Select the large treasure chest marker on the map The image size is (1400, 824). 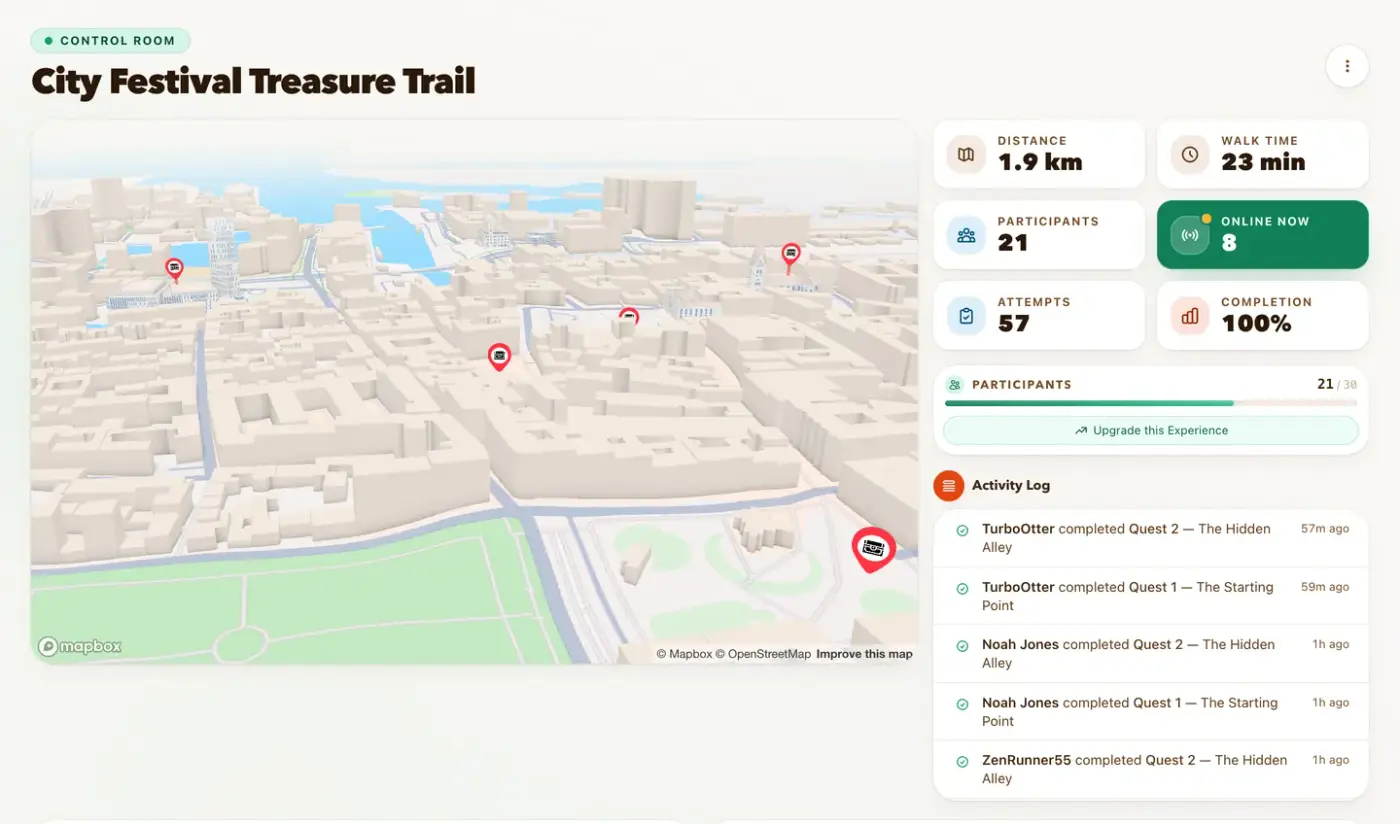point(873,549)
